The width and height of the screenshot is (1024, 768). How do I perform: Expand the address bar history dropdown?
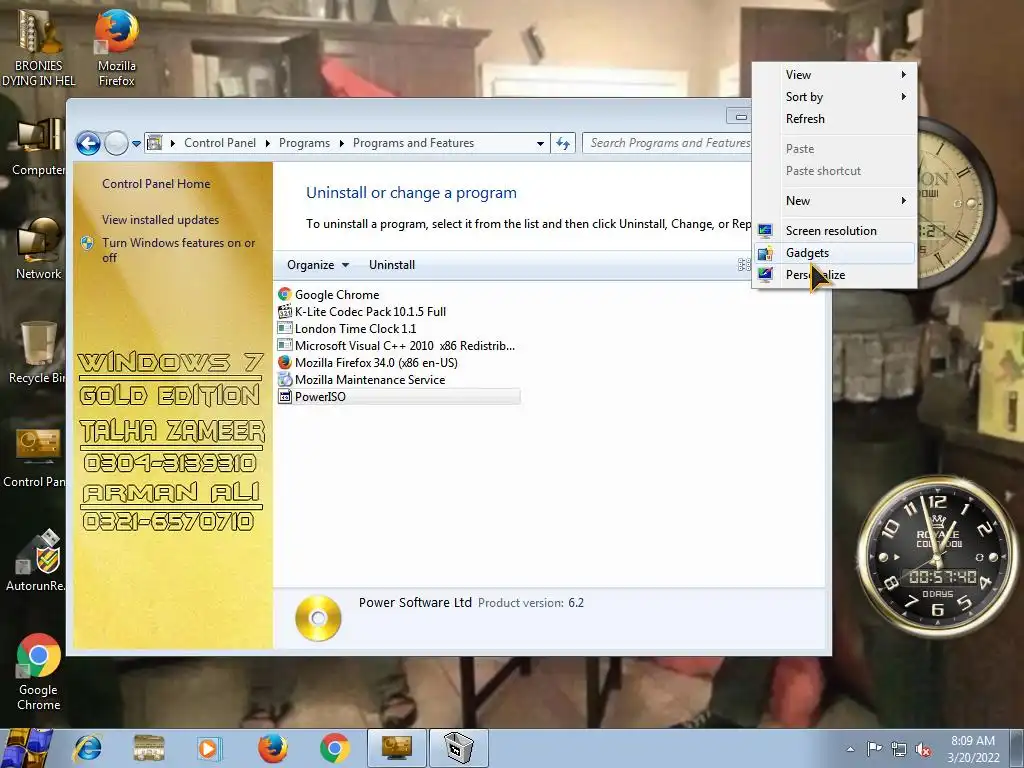[540, 143]
